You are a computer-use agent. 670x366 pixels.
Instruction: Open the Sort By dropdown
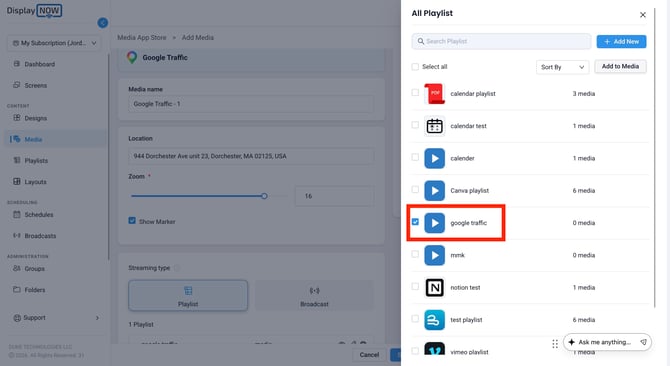562,67
